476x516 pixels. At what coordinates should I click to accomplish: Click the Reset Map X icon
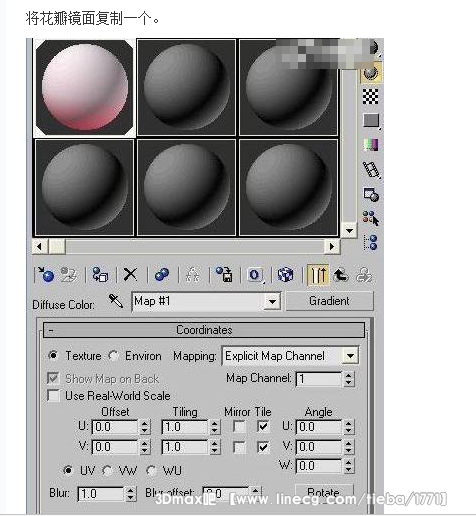tap(130, 275)
